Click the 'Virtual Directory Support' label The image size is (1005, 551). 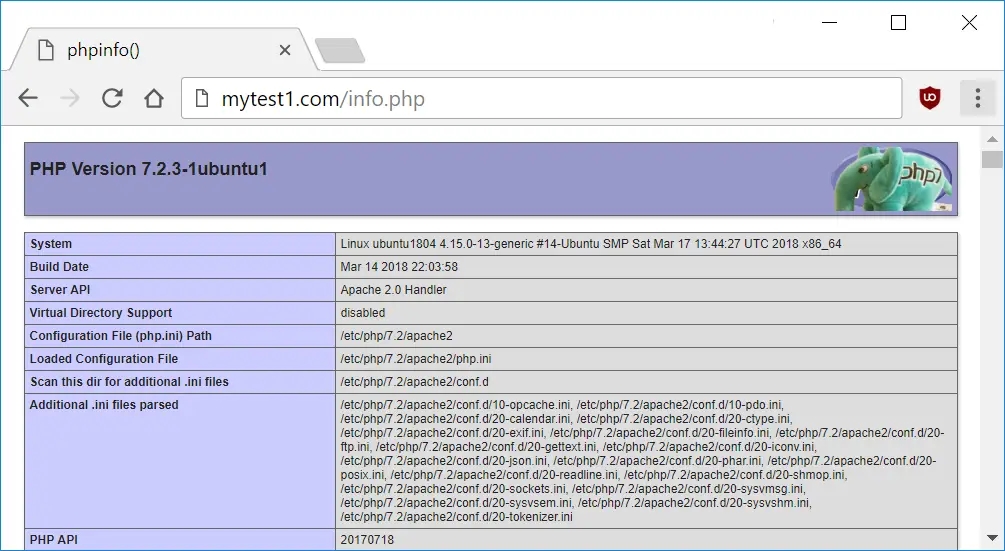[x=101, y=313]
